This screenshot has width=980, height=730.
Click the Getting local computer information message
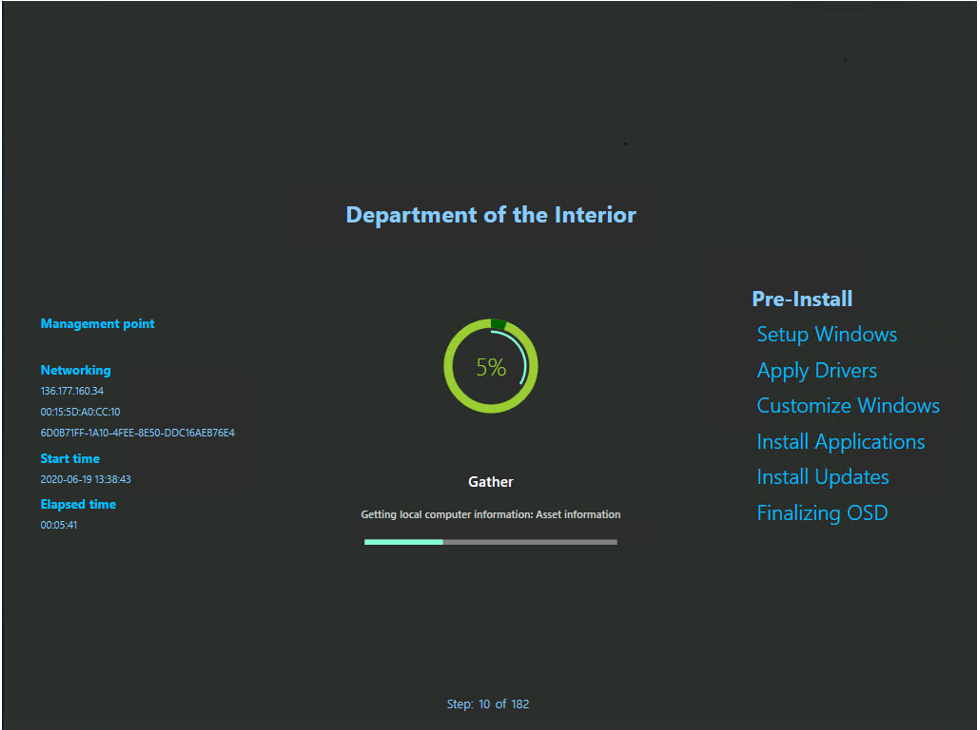coord(491,514)
